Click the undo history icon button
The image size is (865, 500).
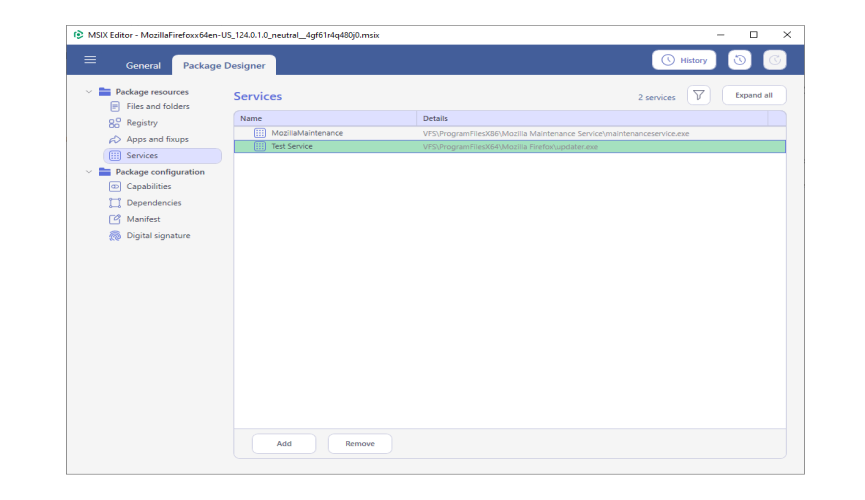click(x=740, y=60)
